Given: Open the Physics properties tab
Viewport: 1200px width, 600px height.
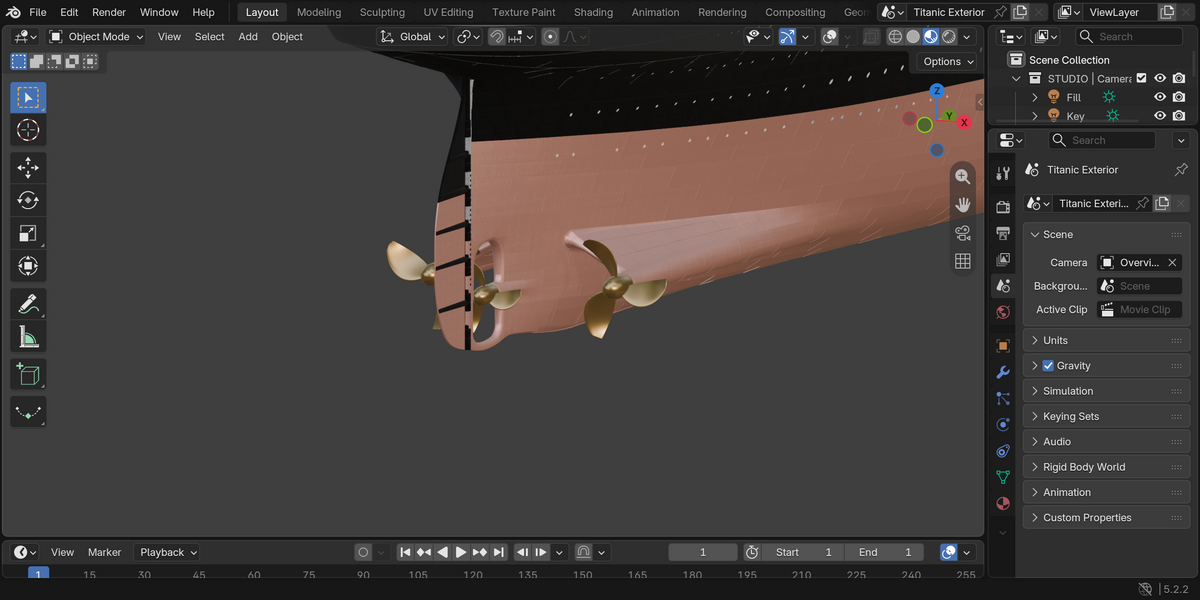Looking at the screenshot, I should (1003, 424).
